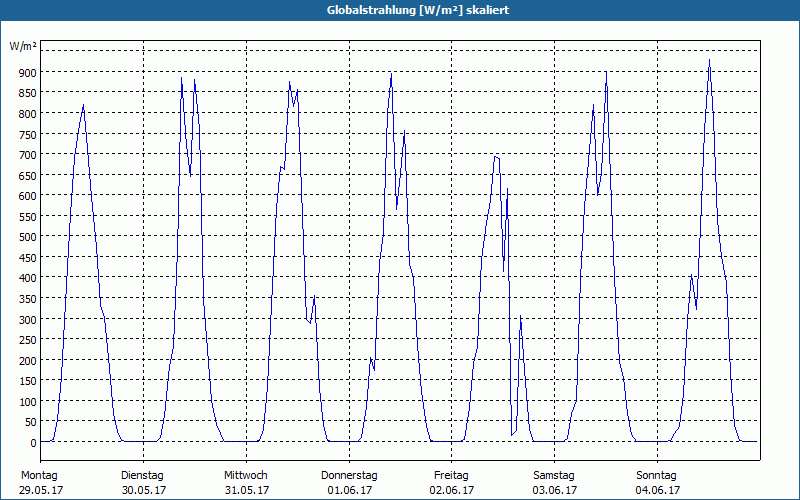Click the date label 30.05.17
Image resolution: width=800 pixels, height=500 pixels.
pos(144,490)
